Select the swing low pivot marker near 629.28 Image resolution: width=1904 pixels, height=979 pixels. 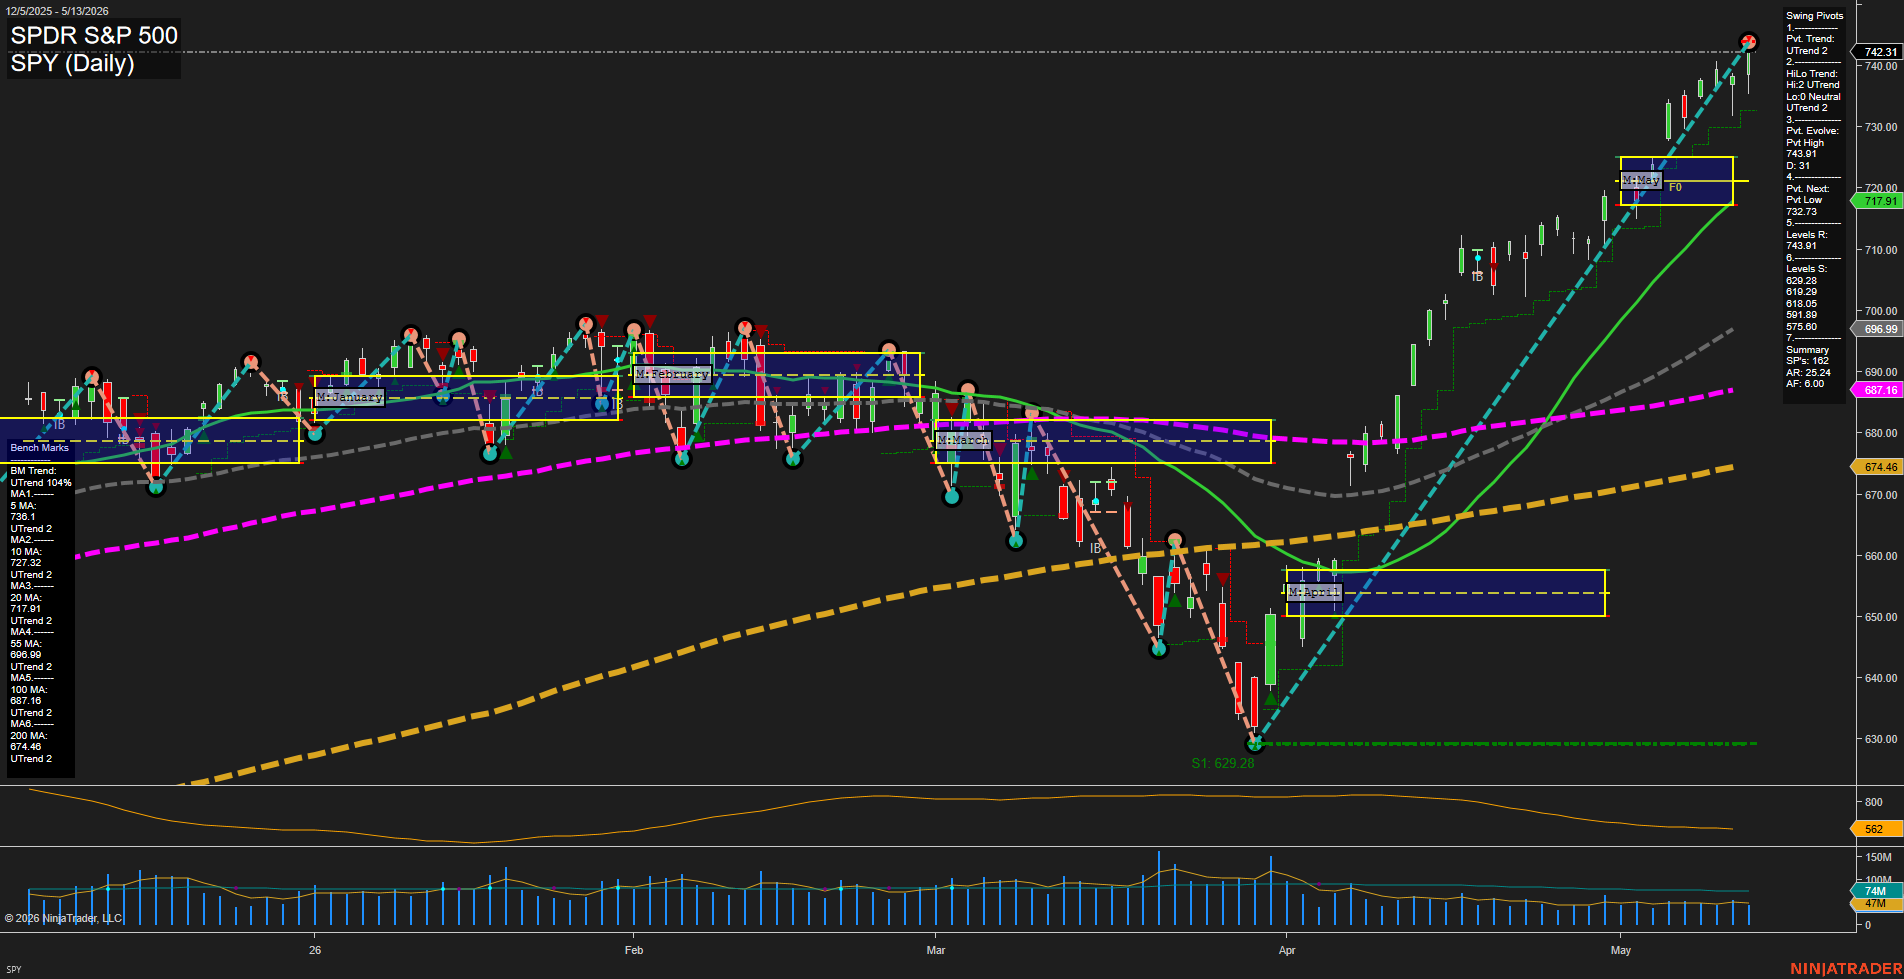(x=1254, y=744)
